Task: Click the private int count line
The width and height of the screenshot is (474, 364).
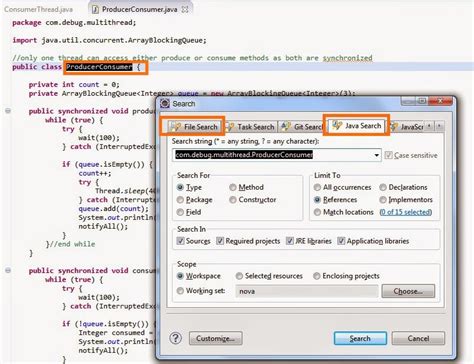Action: tap(74, 85)
